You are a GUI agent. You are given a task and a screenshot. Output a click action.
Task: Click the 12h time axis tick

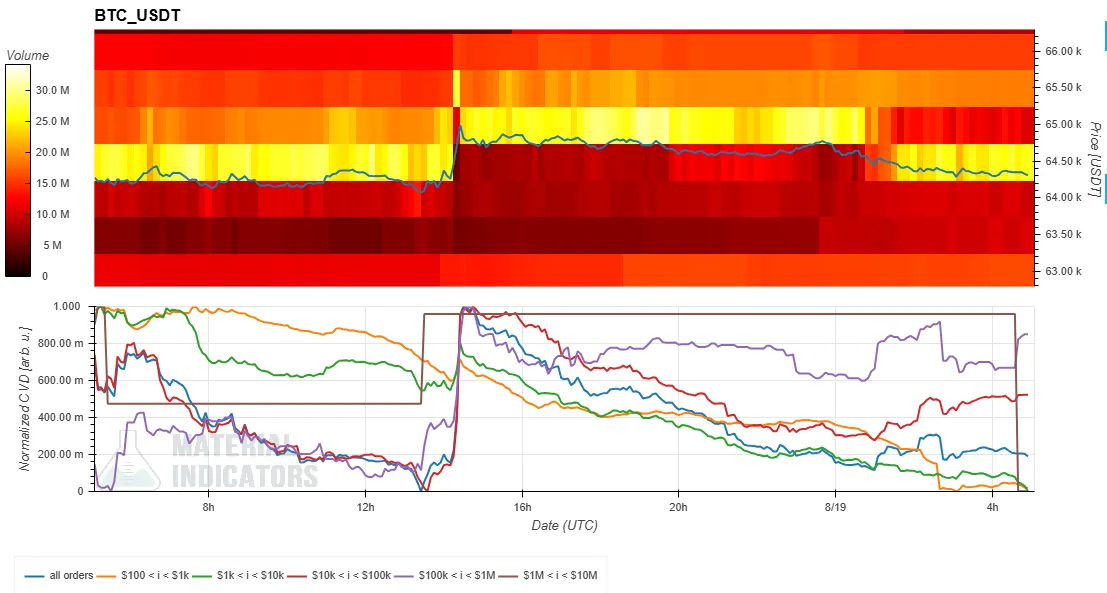[365, 507]
